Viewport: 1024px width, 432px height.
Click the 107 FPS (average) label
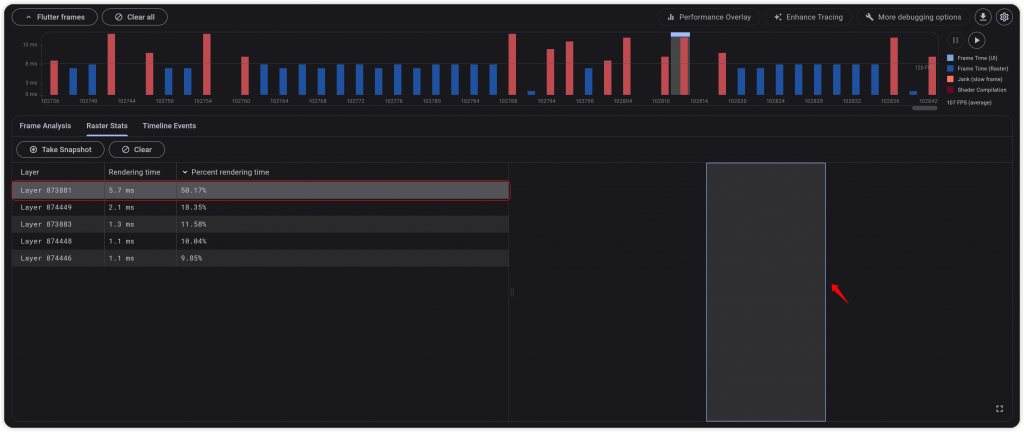tap(967, 102)
